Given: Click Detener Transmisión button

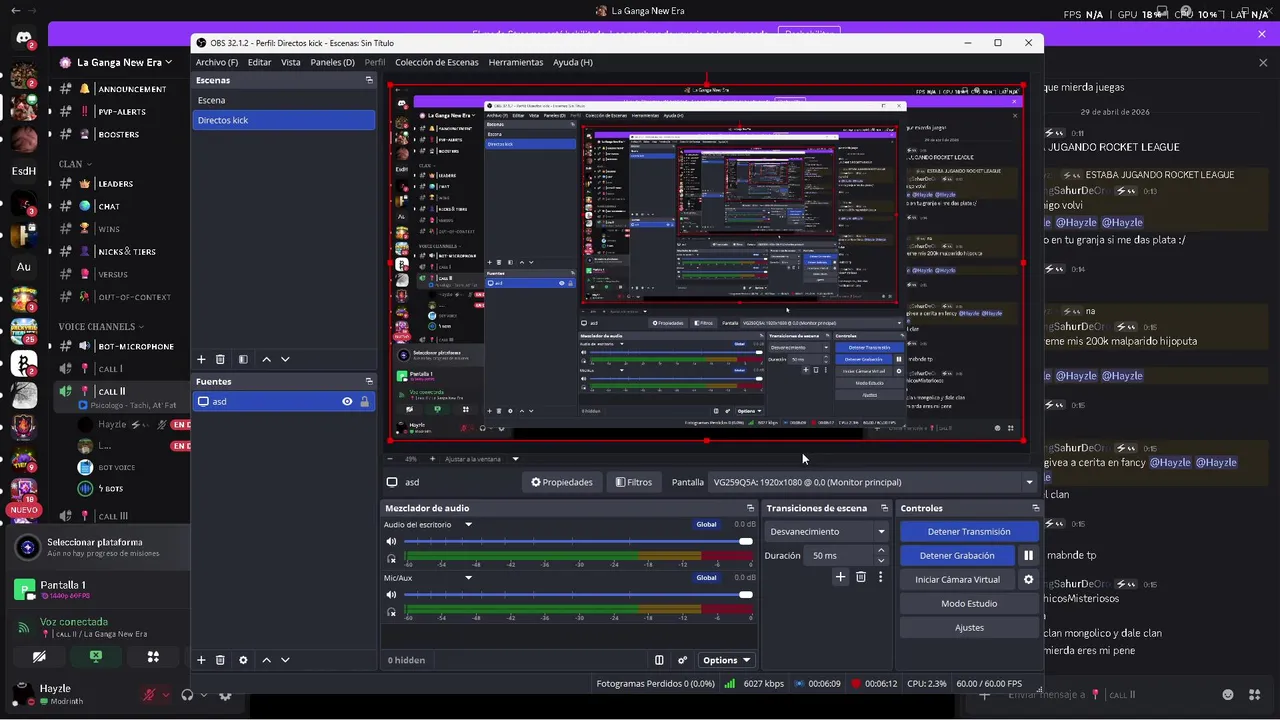Looking at the screenshot, I should tap(969, 531).
